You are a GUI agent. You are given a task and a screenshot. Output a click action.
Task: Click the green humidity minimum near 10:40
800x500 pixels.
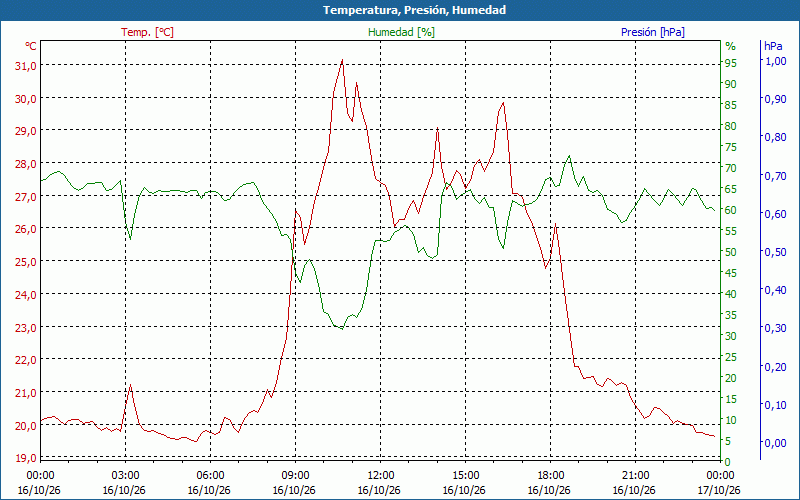tap(341, 329)
